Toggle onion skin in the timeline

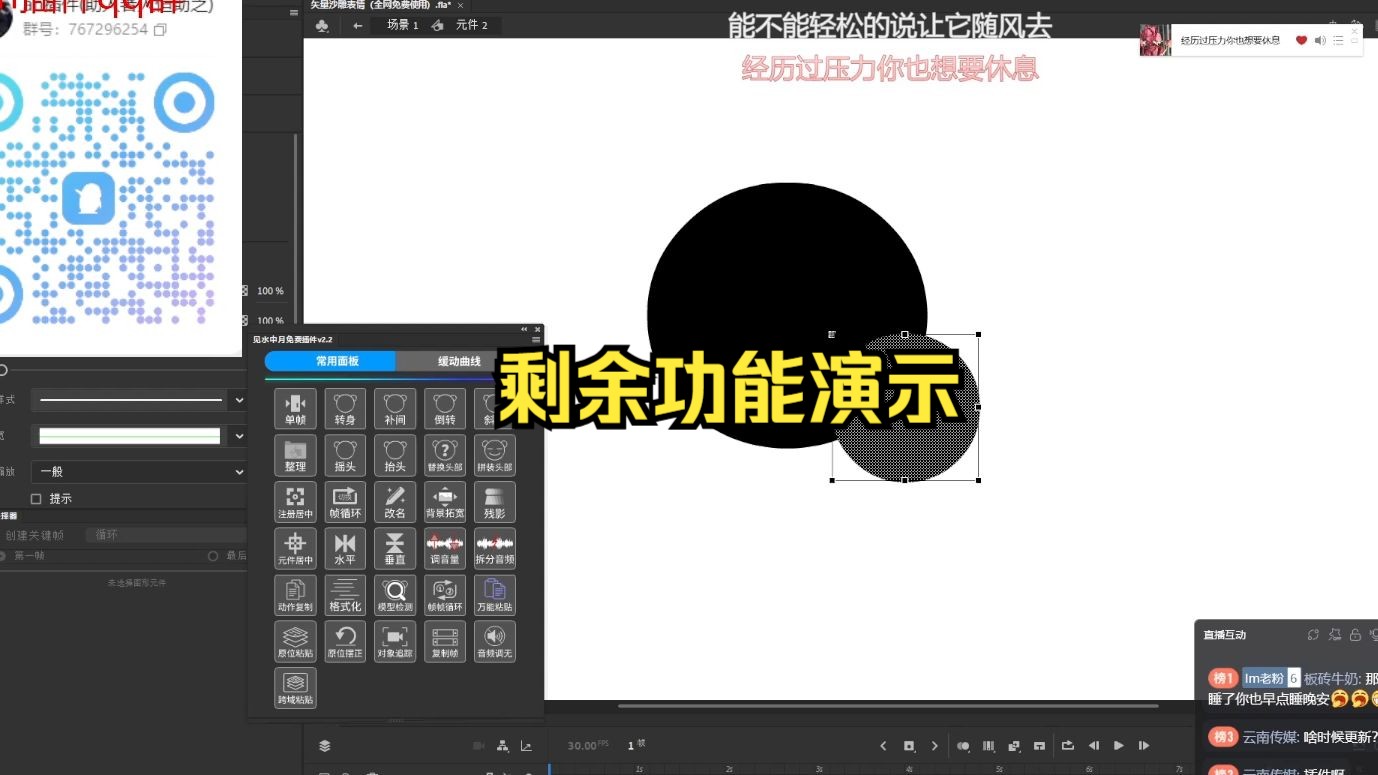(x=963, y=746)
